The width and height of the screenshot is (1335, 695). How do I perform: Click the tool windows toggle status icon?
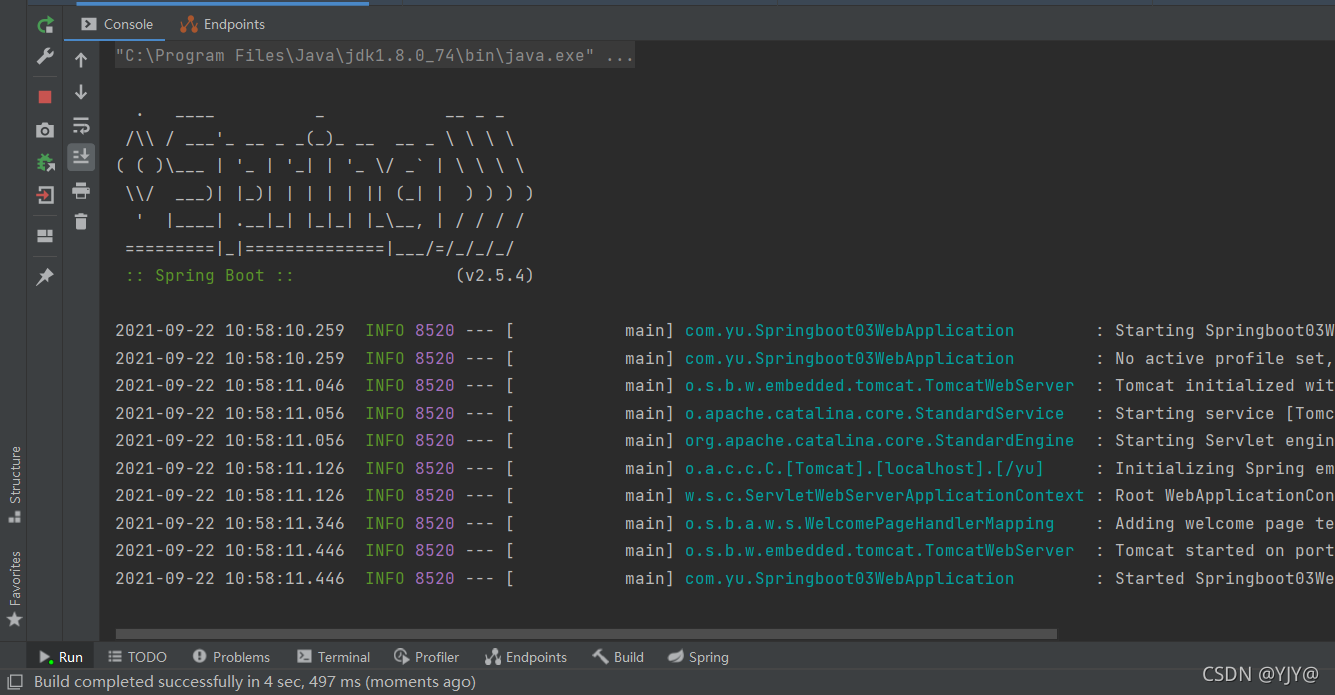click(x=14, y=682)
